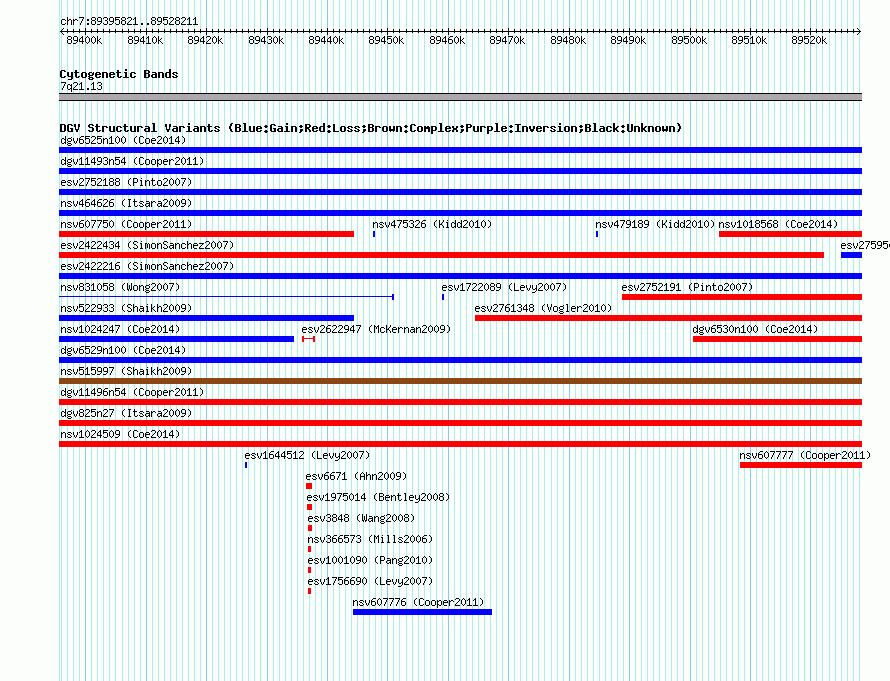
Task: Select the nsv607750 (Cooper2011) red loss bar
Action: pyautogui.click(x=207, y=234)
